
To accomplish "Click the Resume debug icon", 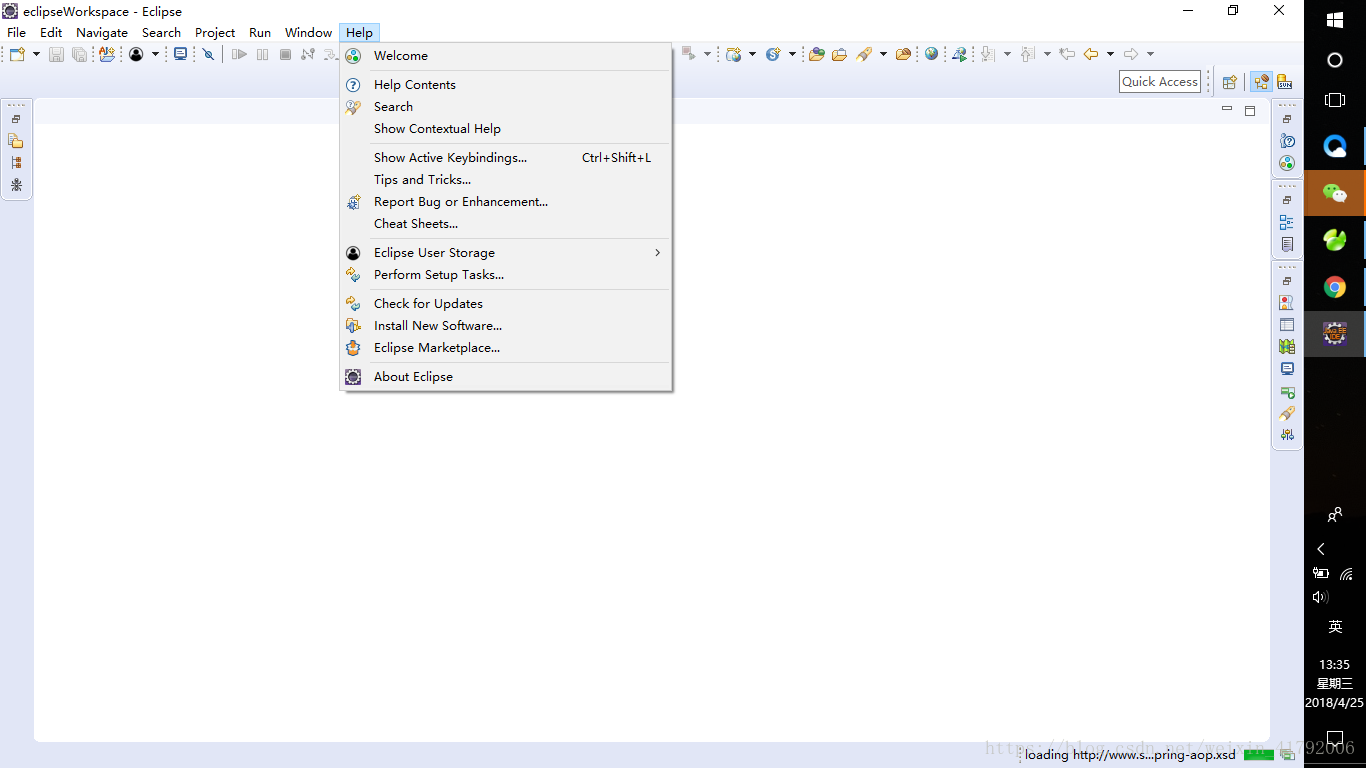I will [239, 54].
